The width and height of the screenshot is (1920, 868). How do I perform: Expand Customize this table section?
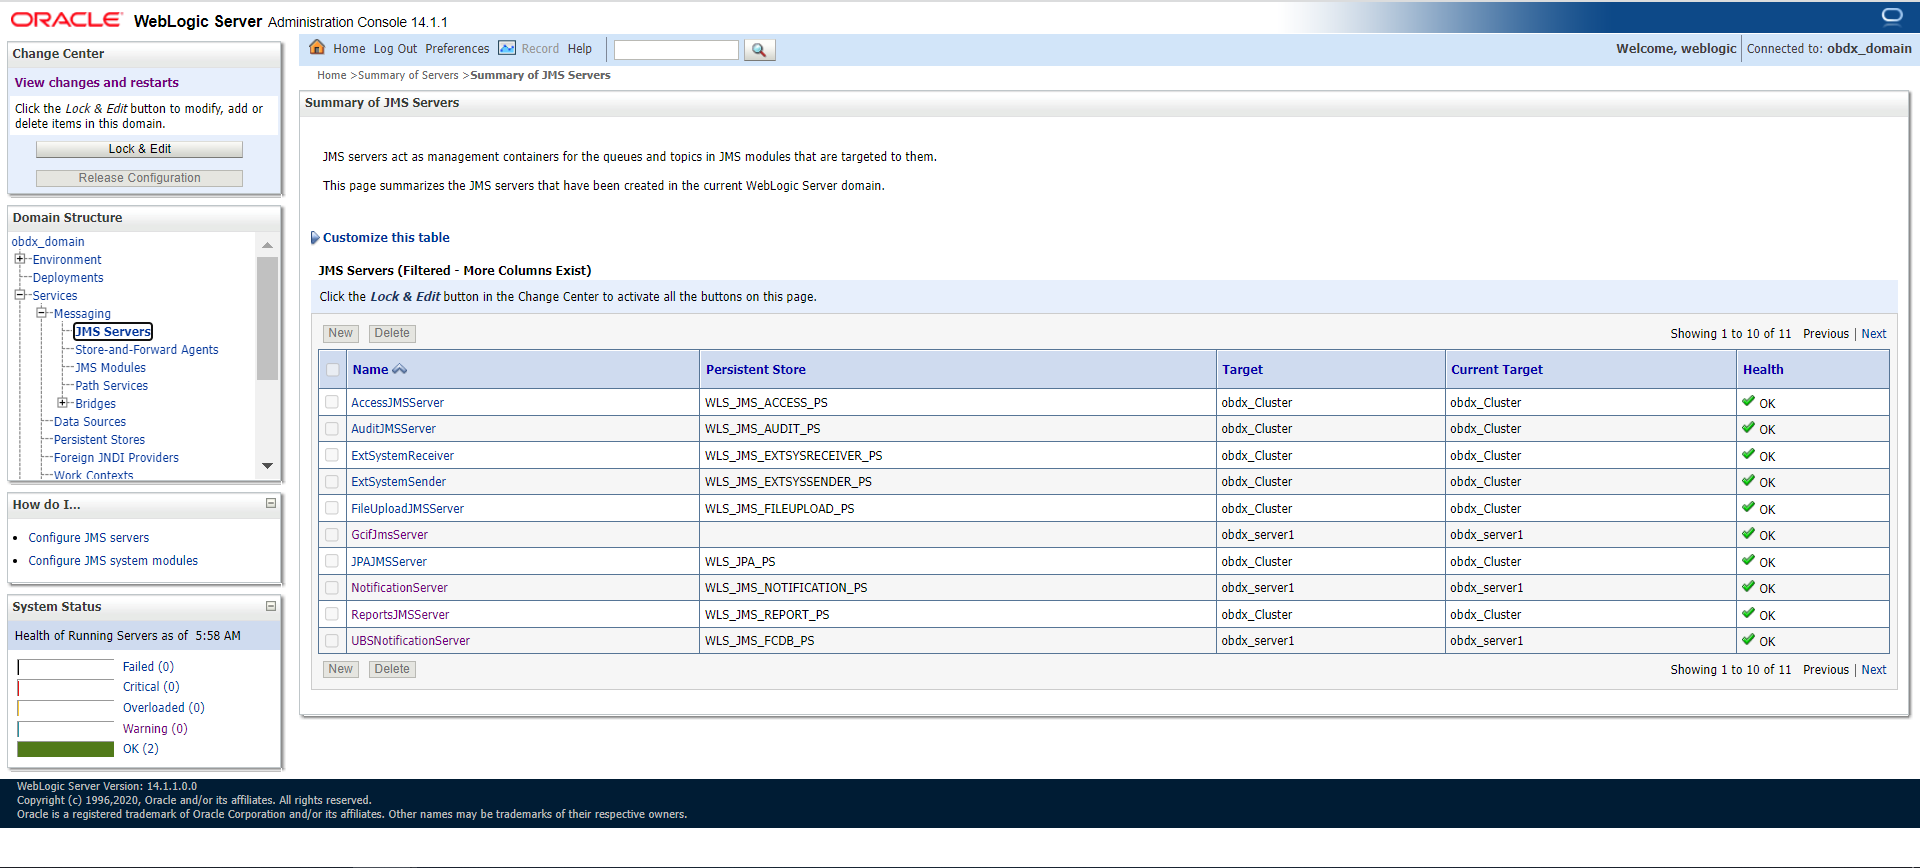pyautogui.click(x=315, y=238)
